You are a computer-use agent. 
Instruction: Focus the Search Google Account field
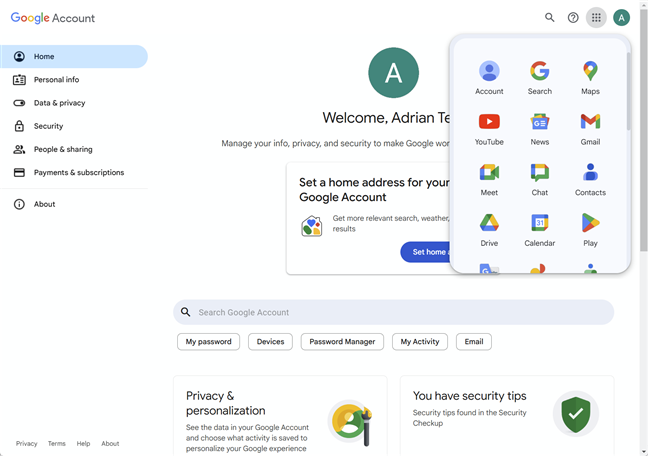[400, 312]
